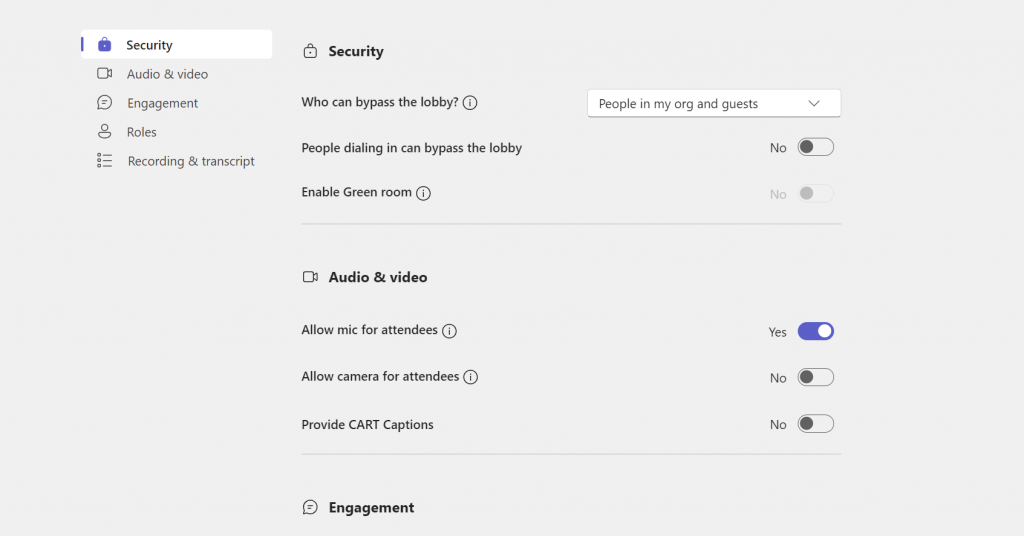
Task: Click the Audio & video camera sidebar icon
Action: coord(105,74)
